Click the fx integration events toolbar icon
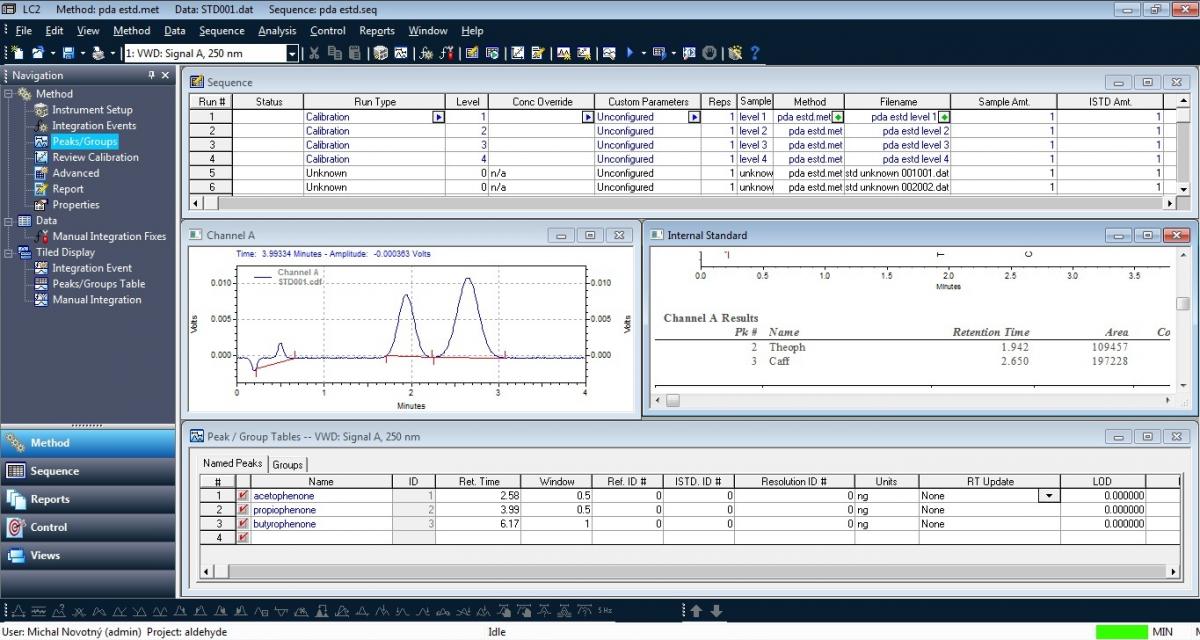This screenshot has width=1200, height=640. click(x=425, y=53)
